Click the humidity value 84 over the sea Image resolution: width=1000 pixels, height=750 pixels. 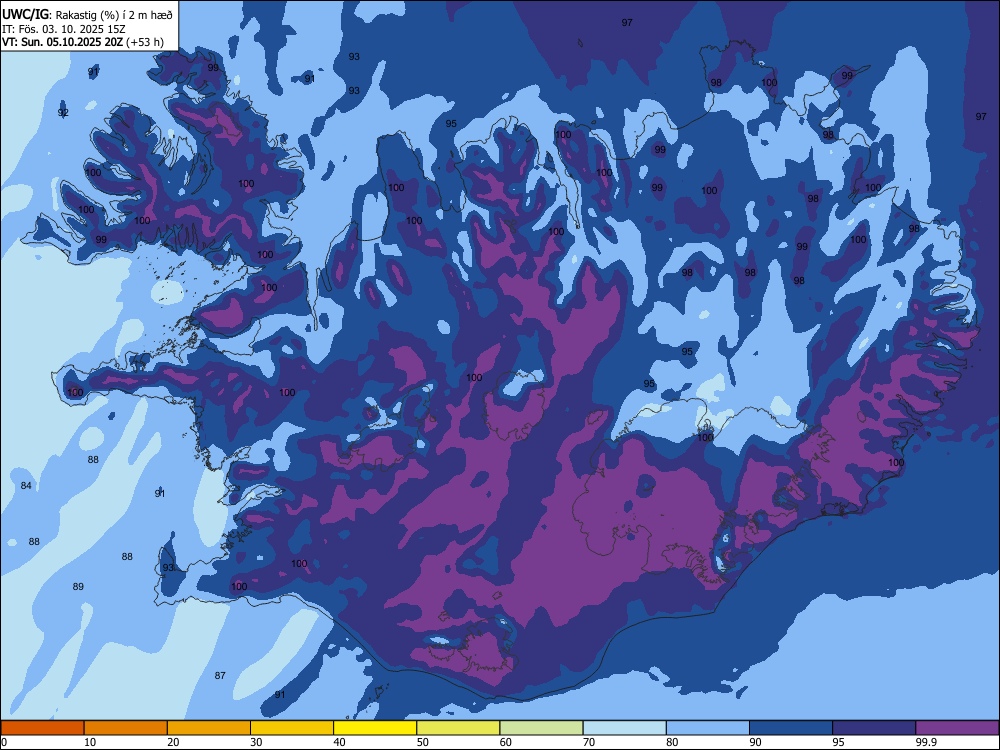coord(26,486)
